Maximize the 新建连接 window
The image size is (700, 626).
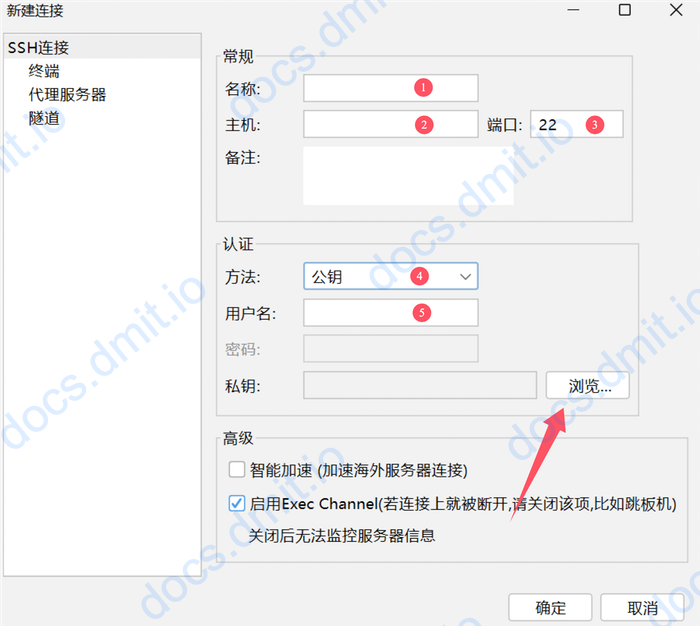pos(624,10)
